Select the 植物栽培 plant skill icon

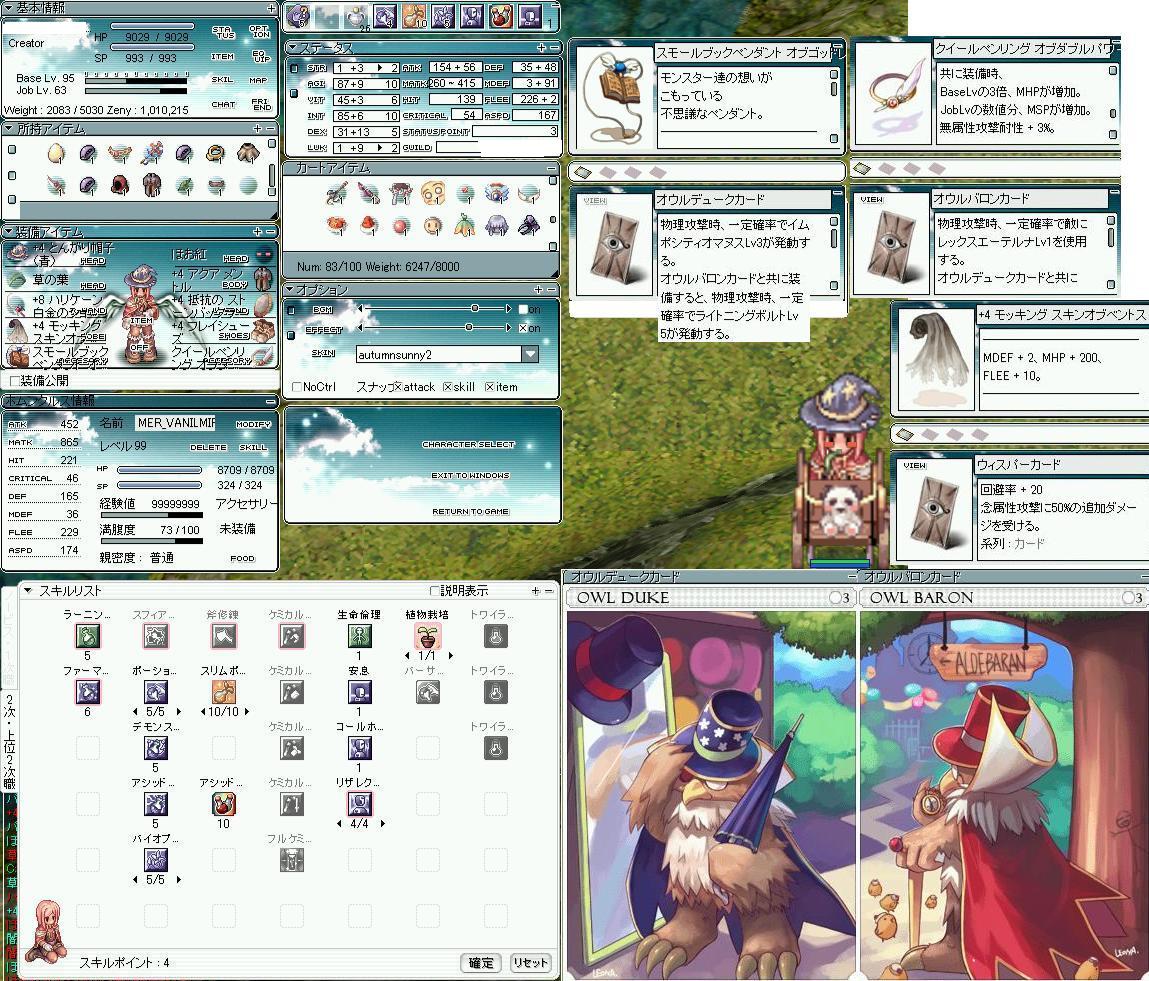point(428,636)
